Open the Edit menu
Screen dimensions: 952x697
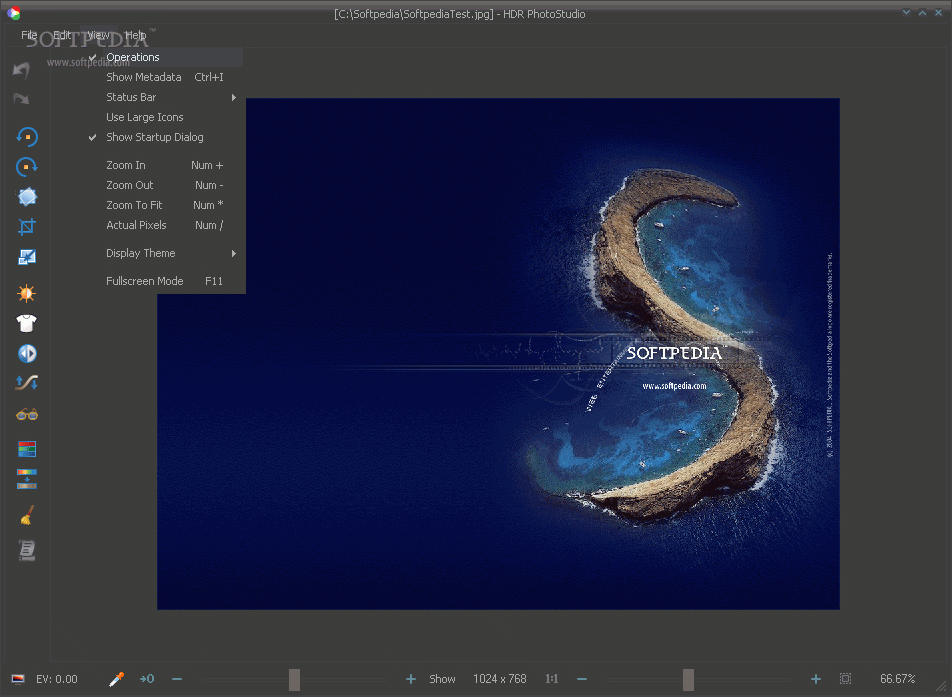(x=62, y=35)
